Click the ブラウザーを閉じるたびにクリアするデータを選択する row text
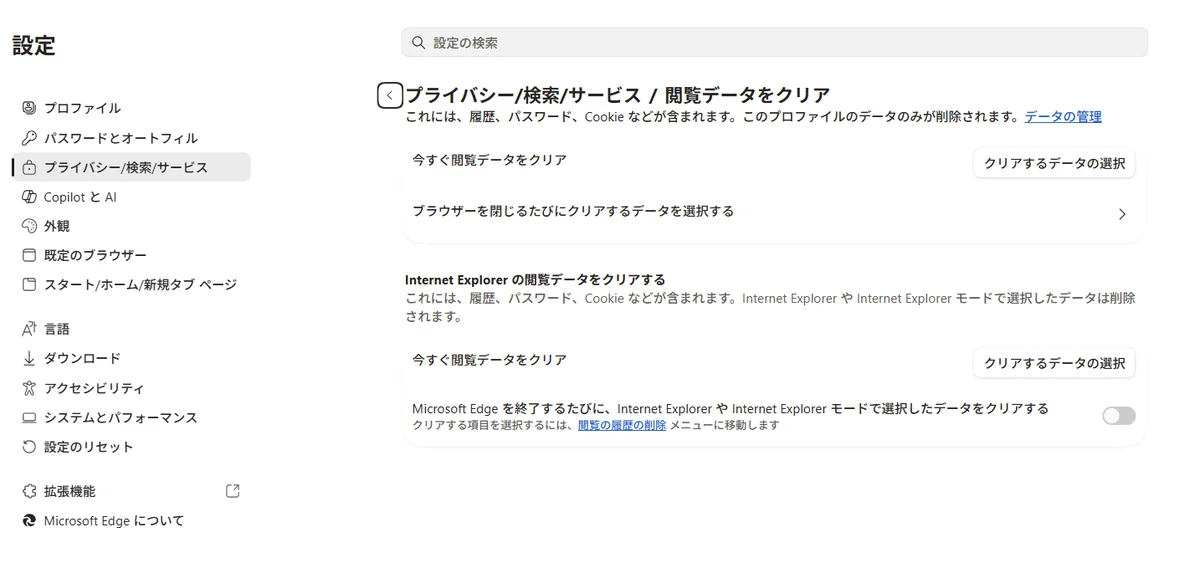 [573, 211]
